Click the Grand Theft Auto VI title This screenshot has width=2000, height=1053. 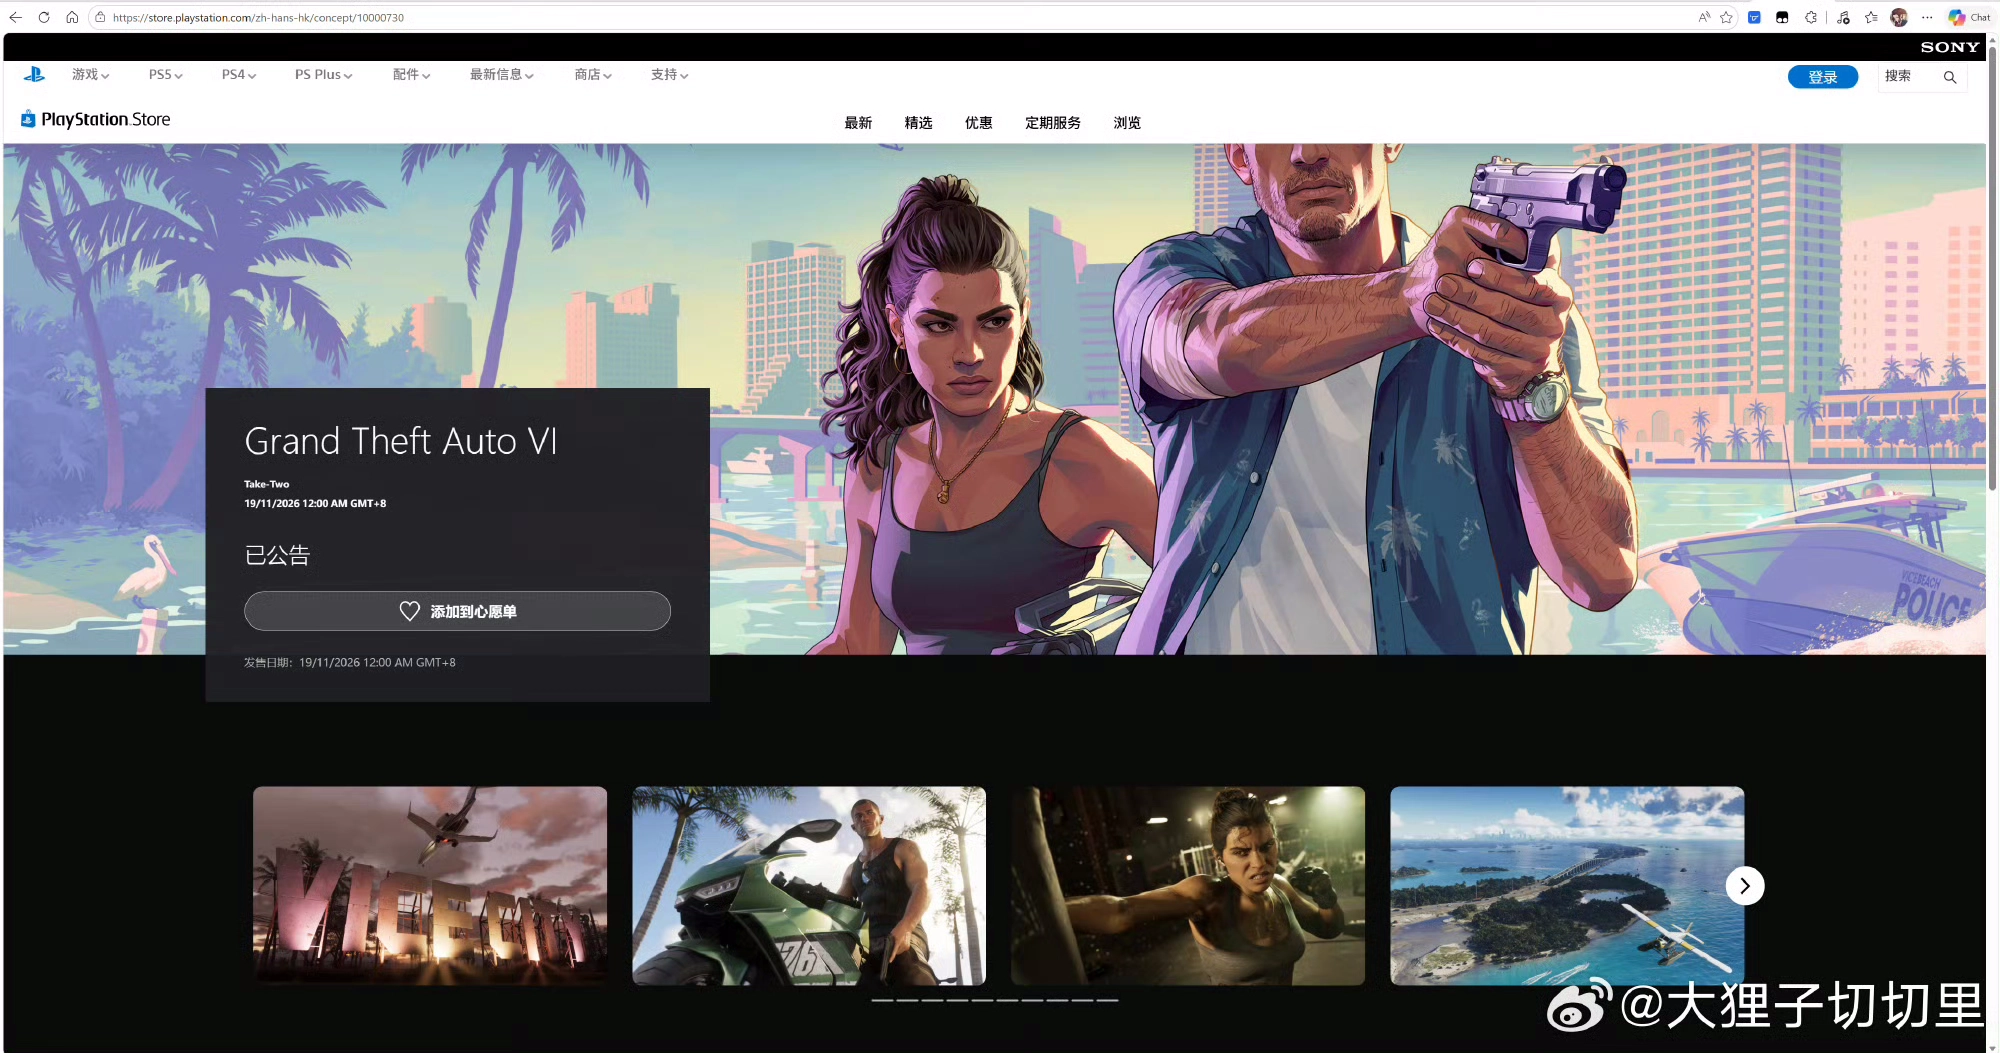(401, 441)
